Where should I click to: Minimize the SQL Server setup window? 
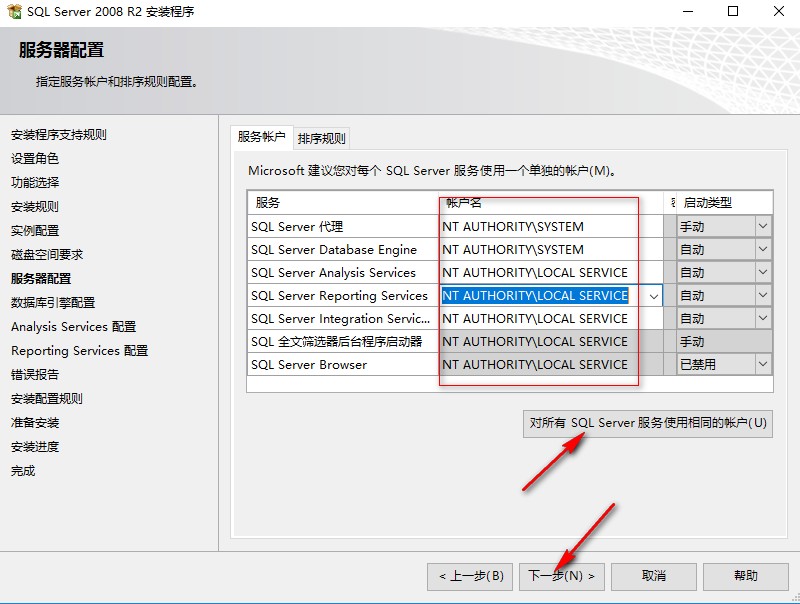pos(688,11)
